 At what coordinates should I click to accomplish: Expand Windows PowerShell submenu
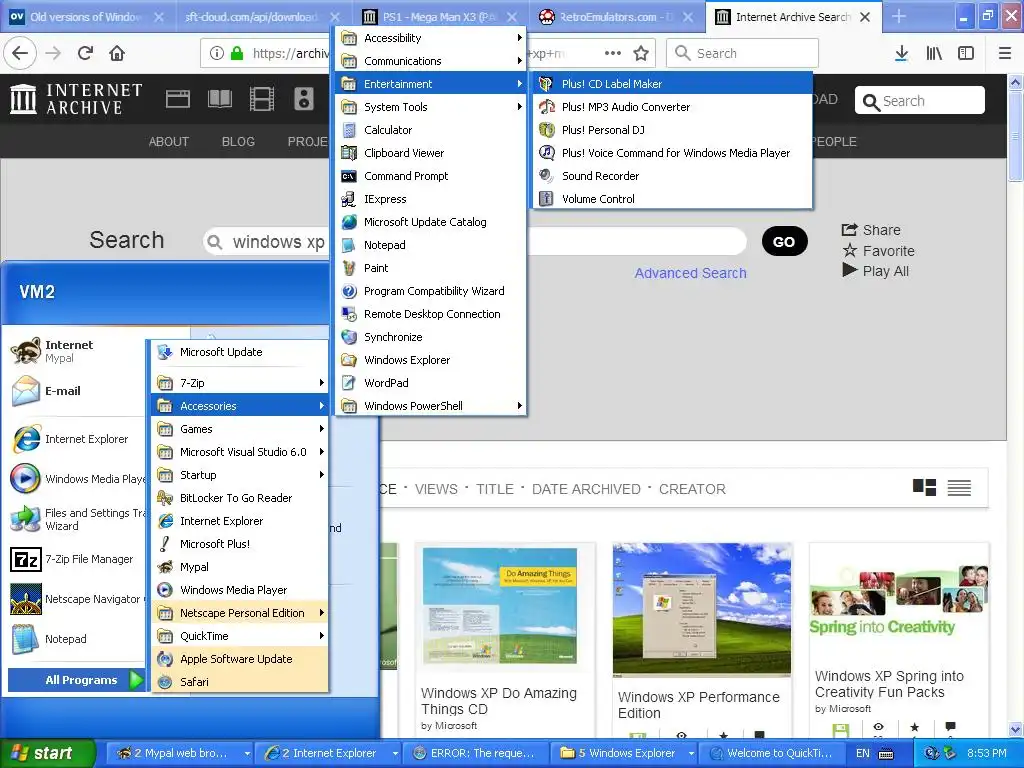[431, 406]
